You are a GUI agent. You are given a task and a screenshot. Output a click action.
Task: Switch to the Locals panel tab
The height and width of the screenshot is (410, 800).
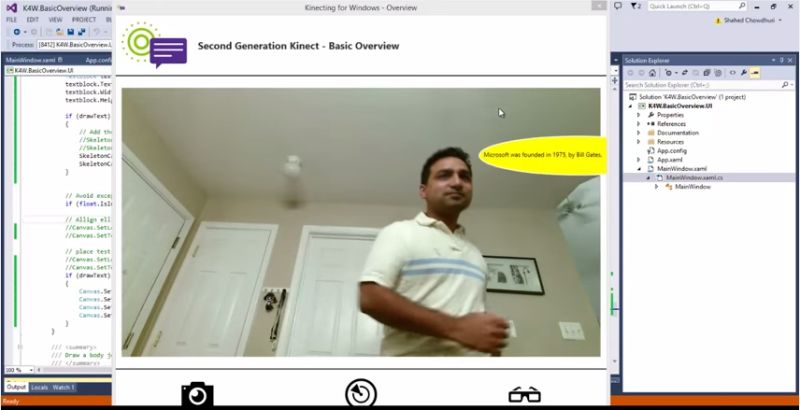coord(39,388)
